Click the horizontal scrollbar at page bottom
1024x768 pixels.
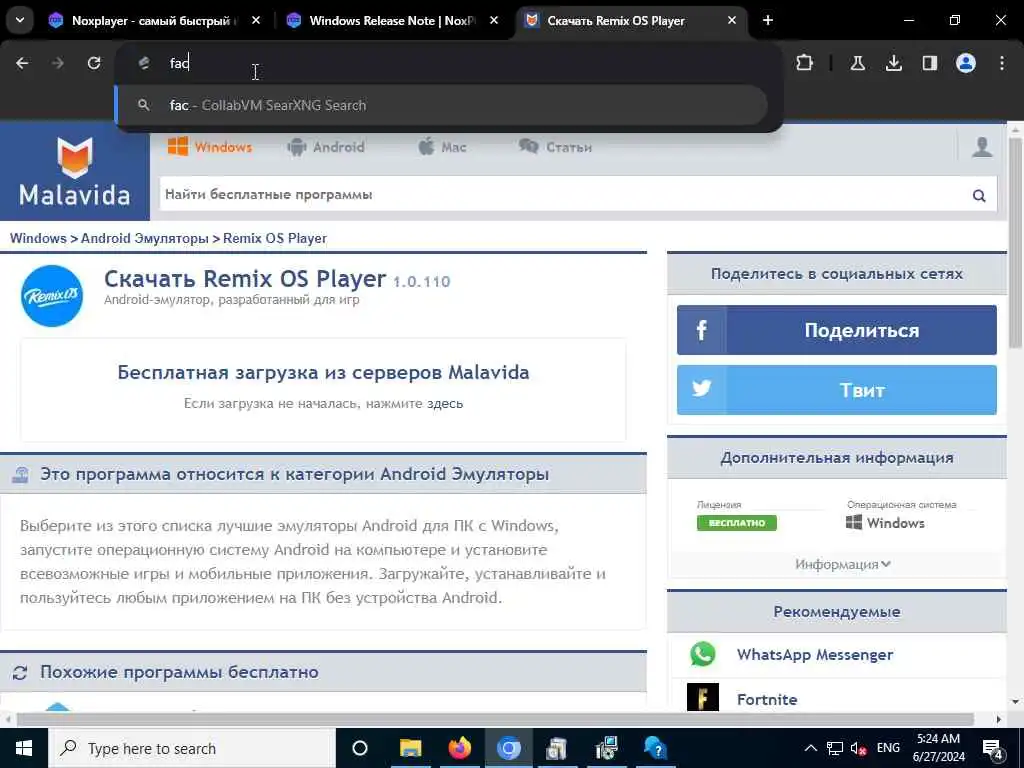click(x=495, y=719)
